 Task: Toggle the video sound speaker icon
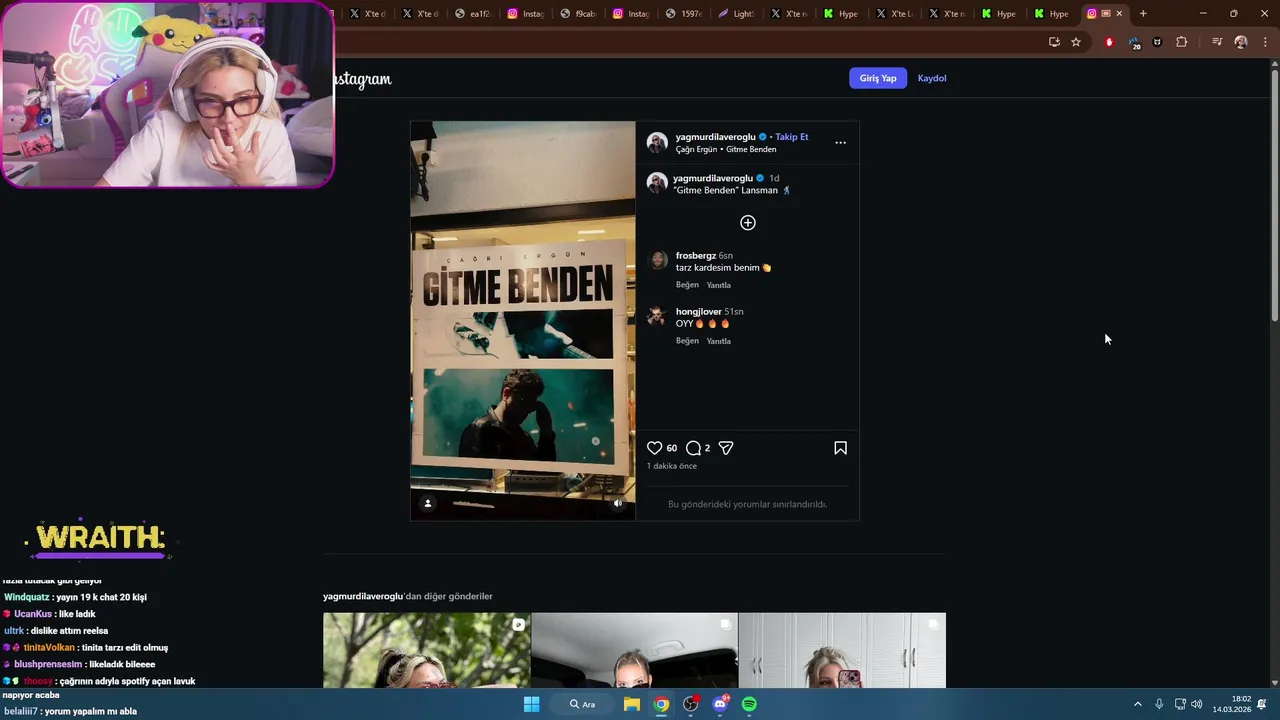point(618,504)
